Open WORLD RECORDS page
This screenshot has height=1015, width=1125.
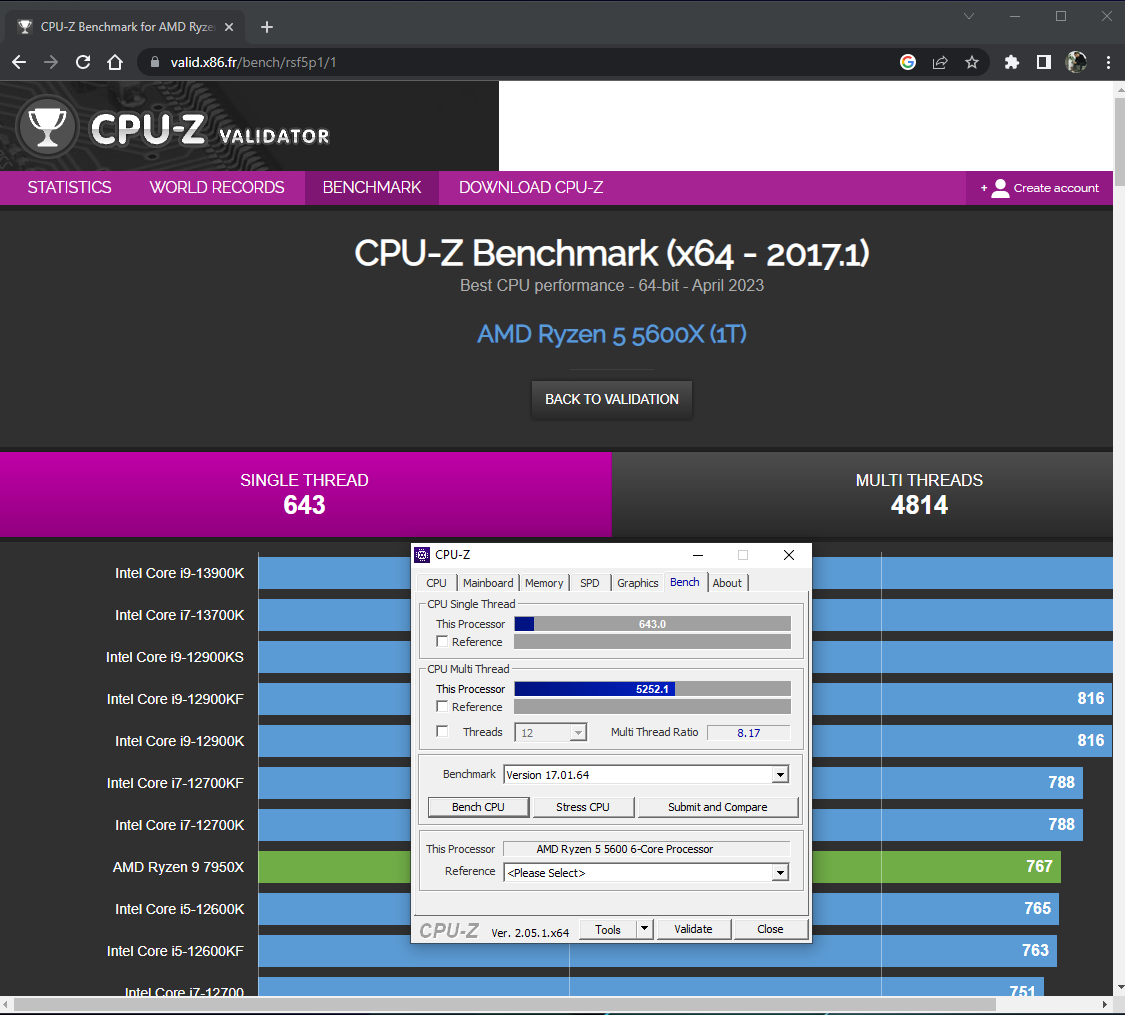(217, 188)
